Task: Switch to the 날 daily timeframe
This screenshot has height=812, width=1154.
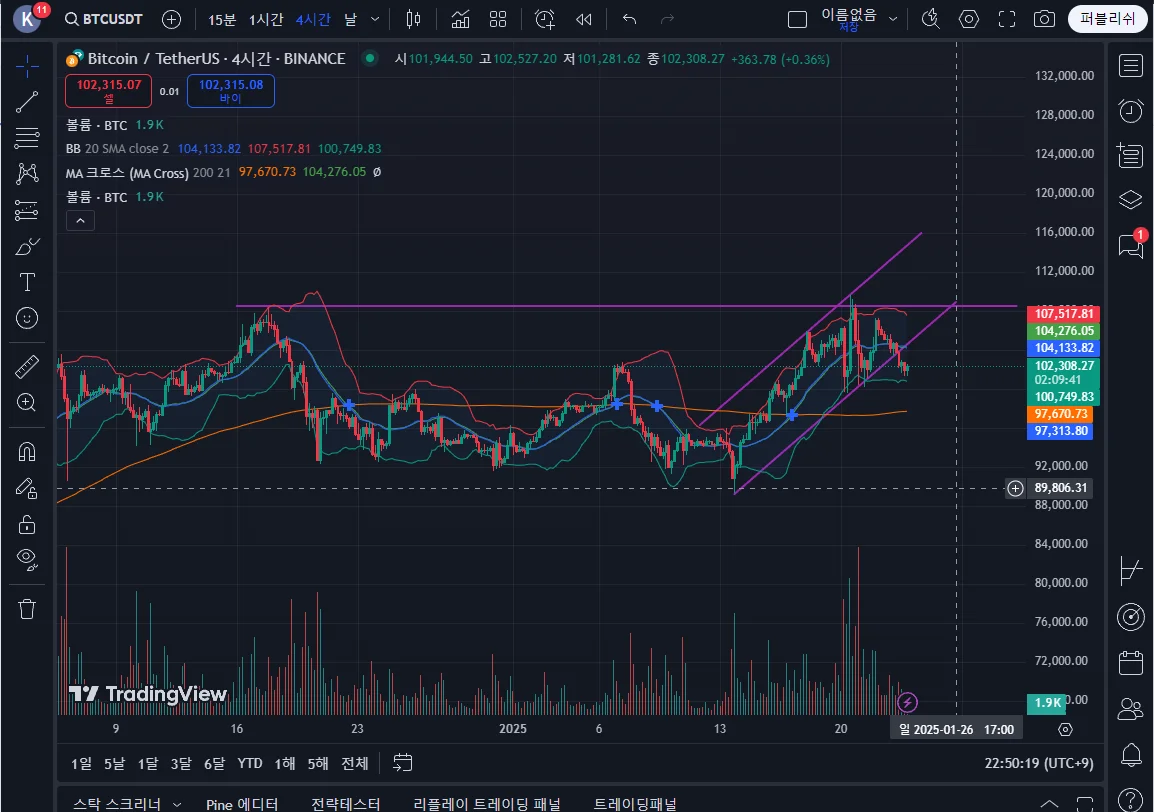Action: [351, 19]
